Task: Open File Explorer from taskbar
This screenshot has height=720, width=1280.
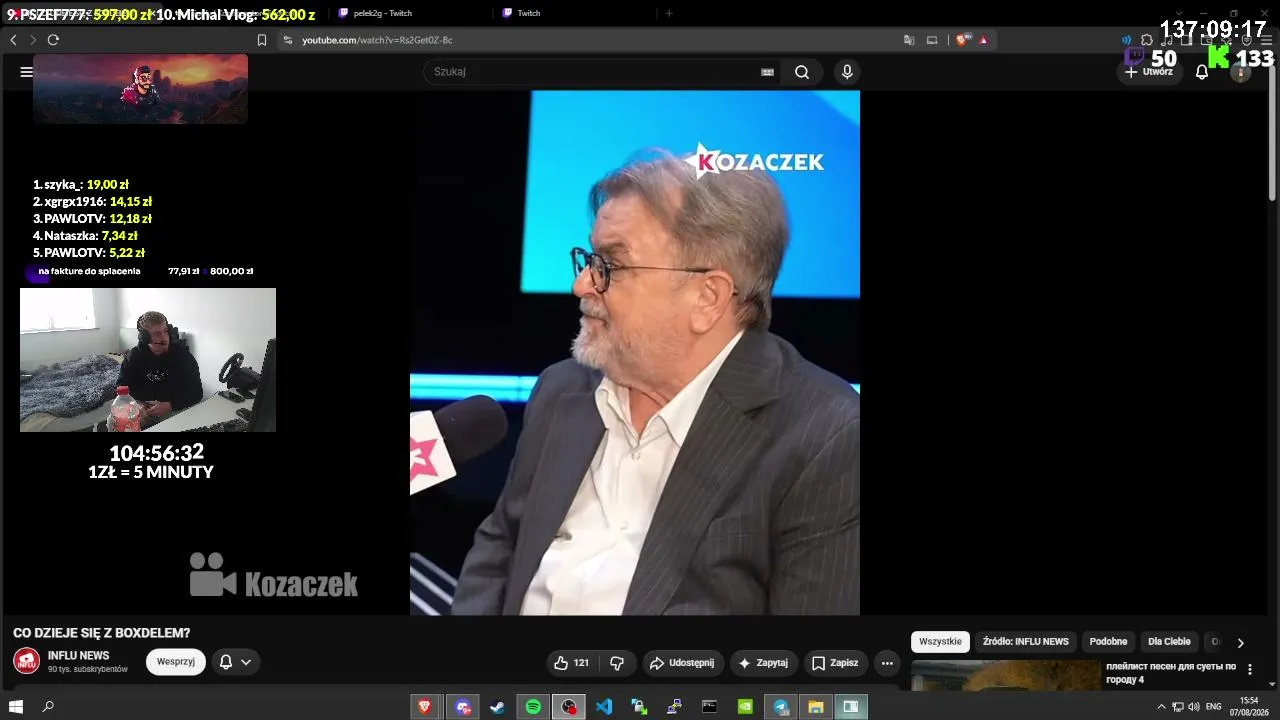Action: [815, 707]
